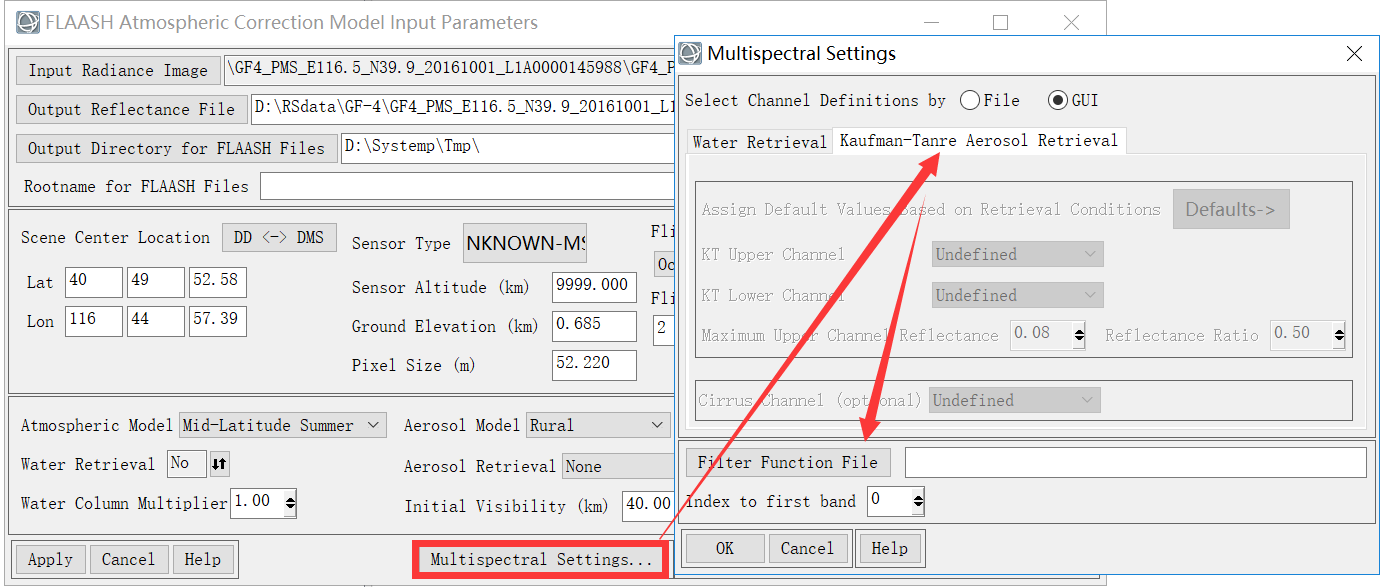Open the KT Lower Channel dropdown
This screenshot has height=587, width=1382.
(1017, 295)
